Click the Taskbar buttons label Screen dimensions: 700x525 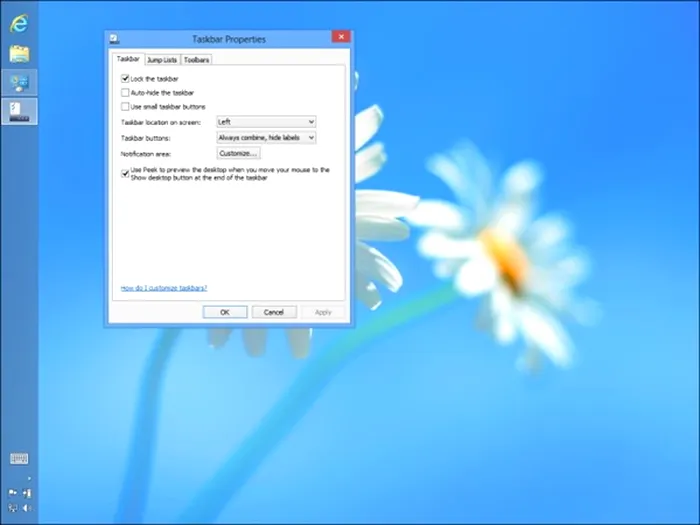pos(146,138)
